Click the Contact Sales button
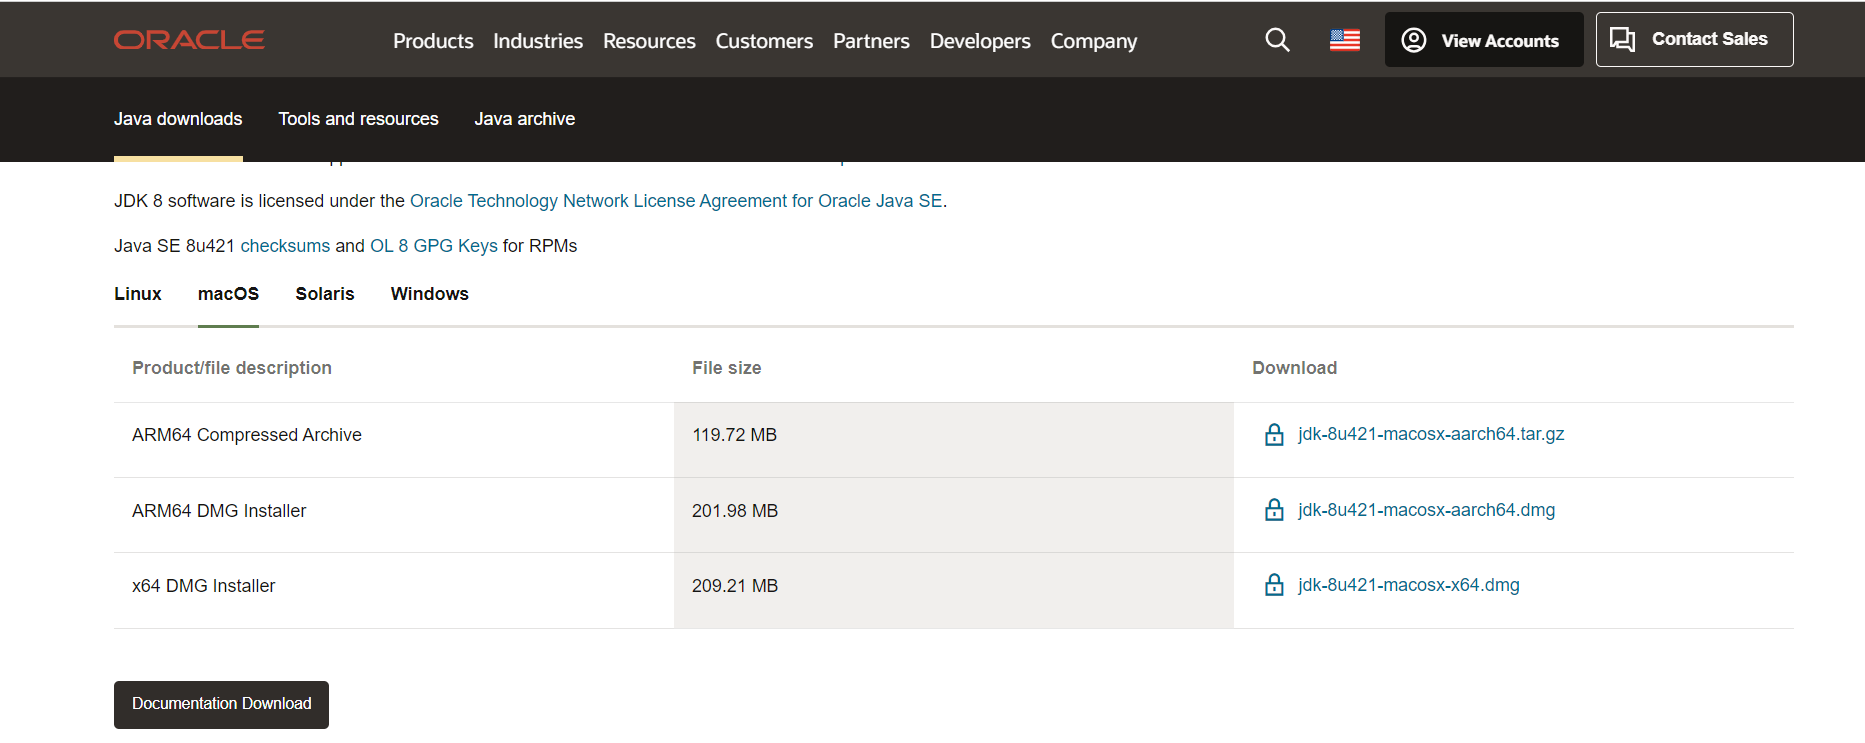This screenshot has width=1865, height=743. [x=1694, y=39]
